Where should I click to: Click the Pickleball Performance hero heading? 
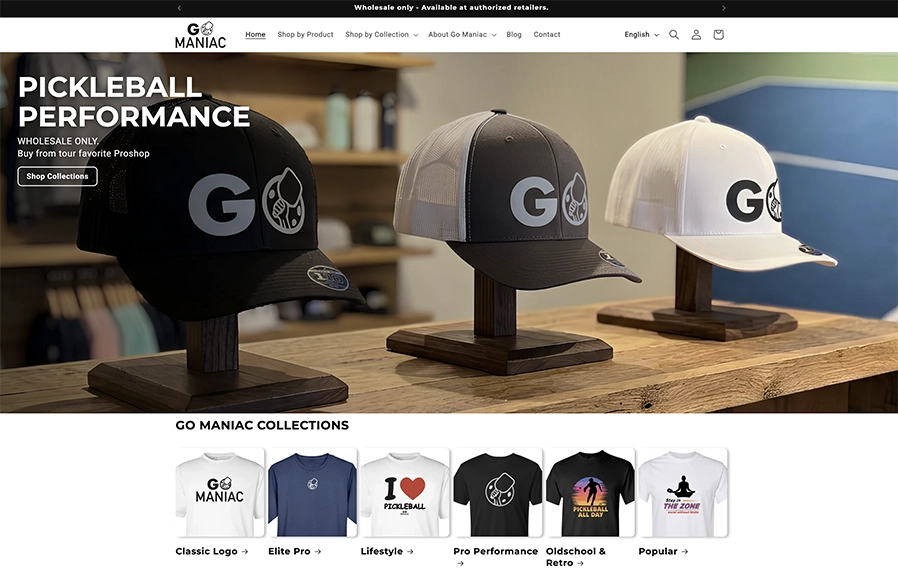(x=134, y=102)
